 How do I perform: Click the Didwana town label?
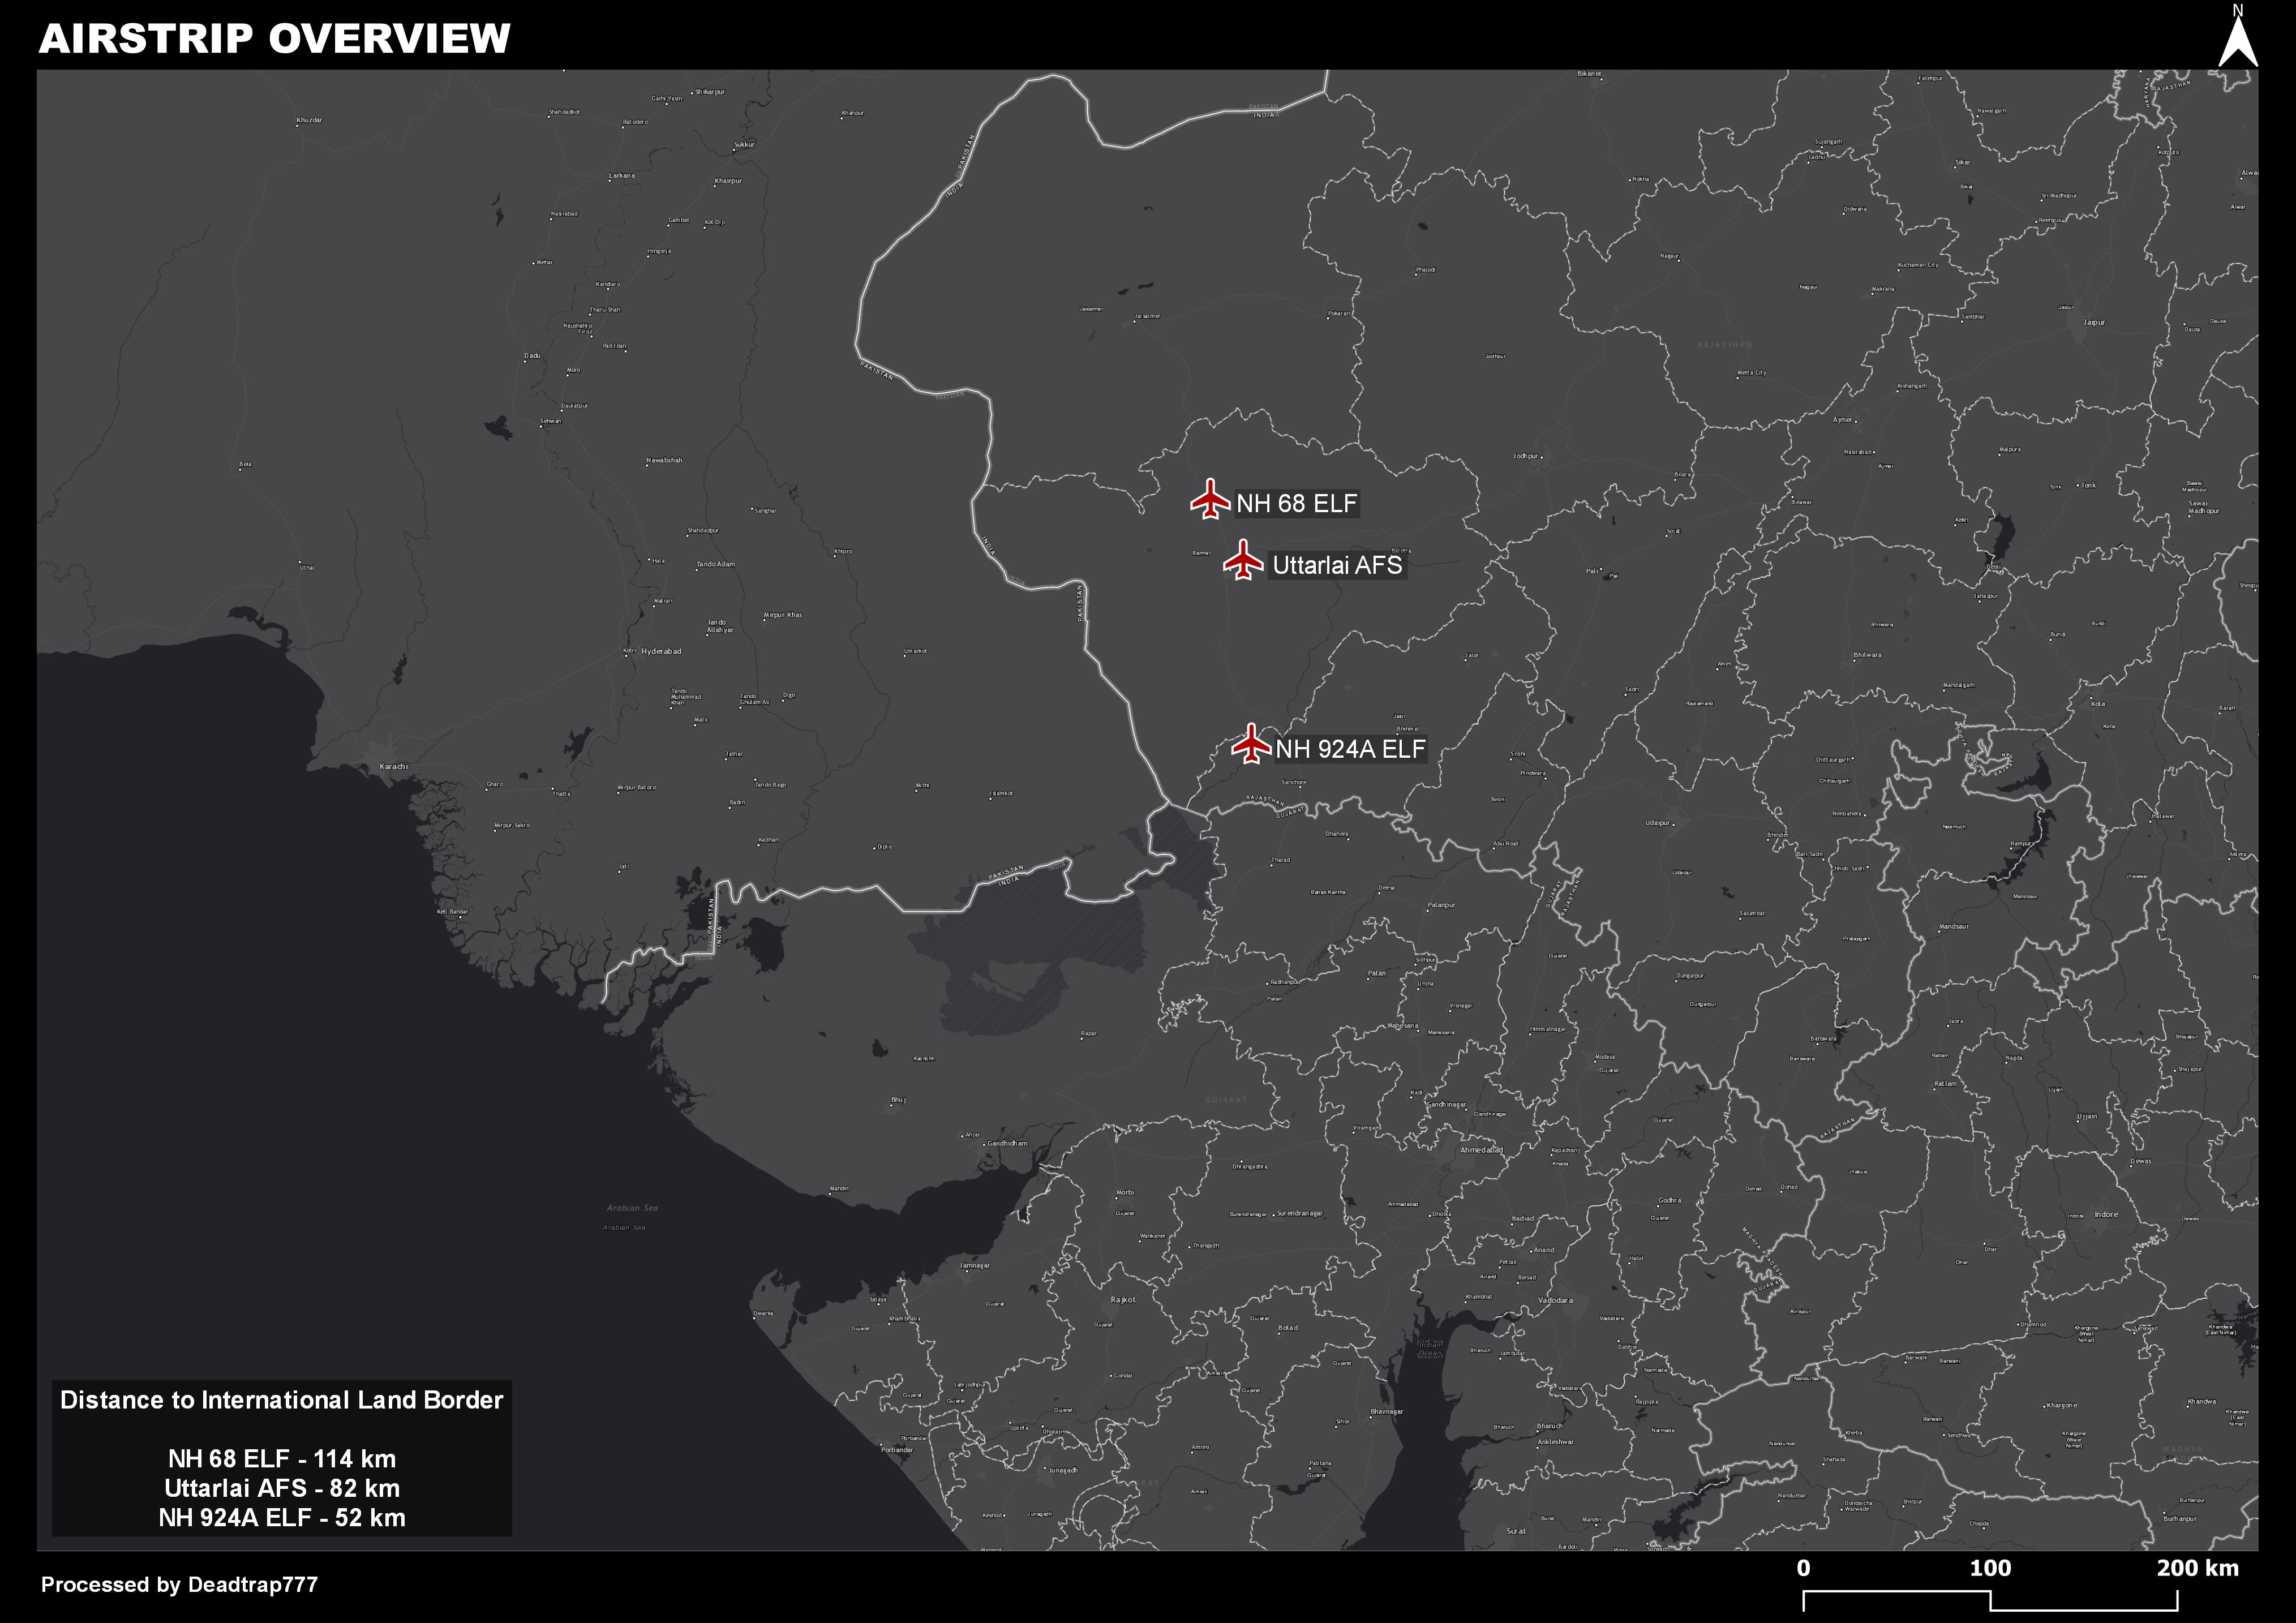pyautogui.click(x=1855, y=209)
